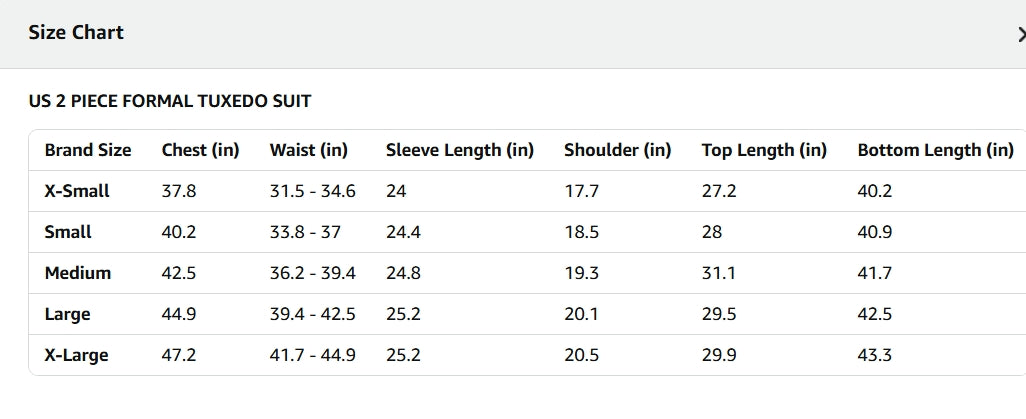Close the Size Chart dialog
This screenshot has width=1026, height=419.
click(1020, 34)
